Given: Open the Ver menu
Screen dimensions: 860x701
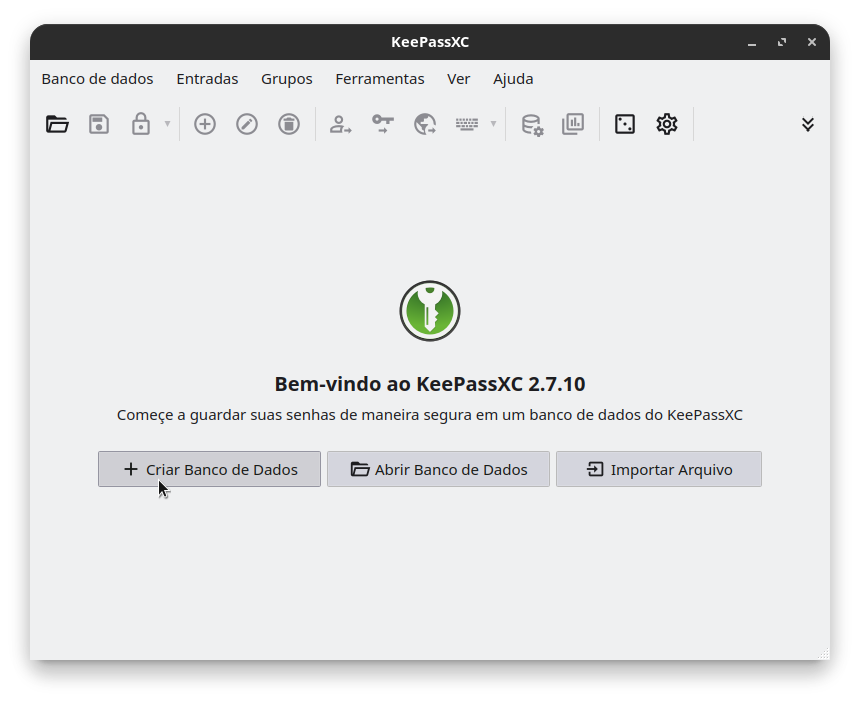Looking at the screenshot, I should coord(459,79).
